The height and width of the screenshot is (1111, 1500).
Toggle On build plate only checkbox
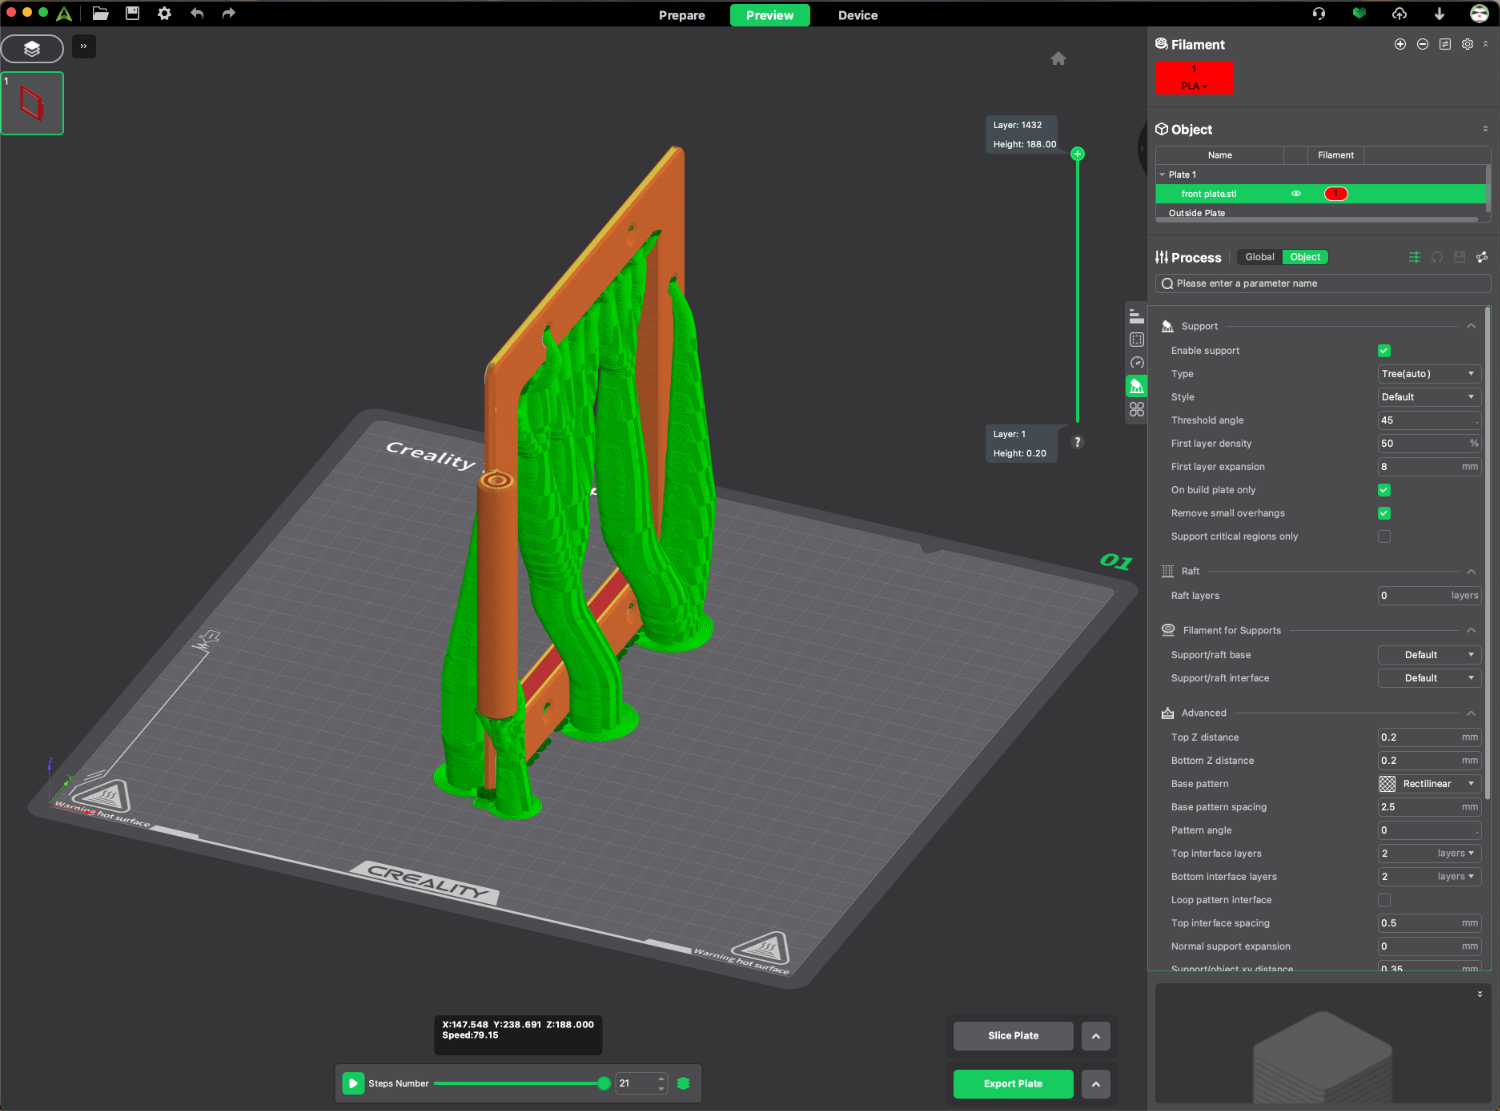point(1384,490)
